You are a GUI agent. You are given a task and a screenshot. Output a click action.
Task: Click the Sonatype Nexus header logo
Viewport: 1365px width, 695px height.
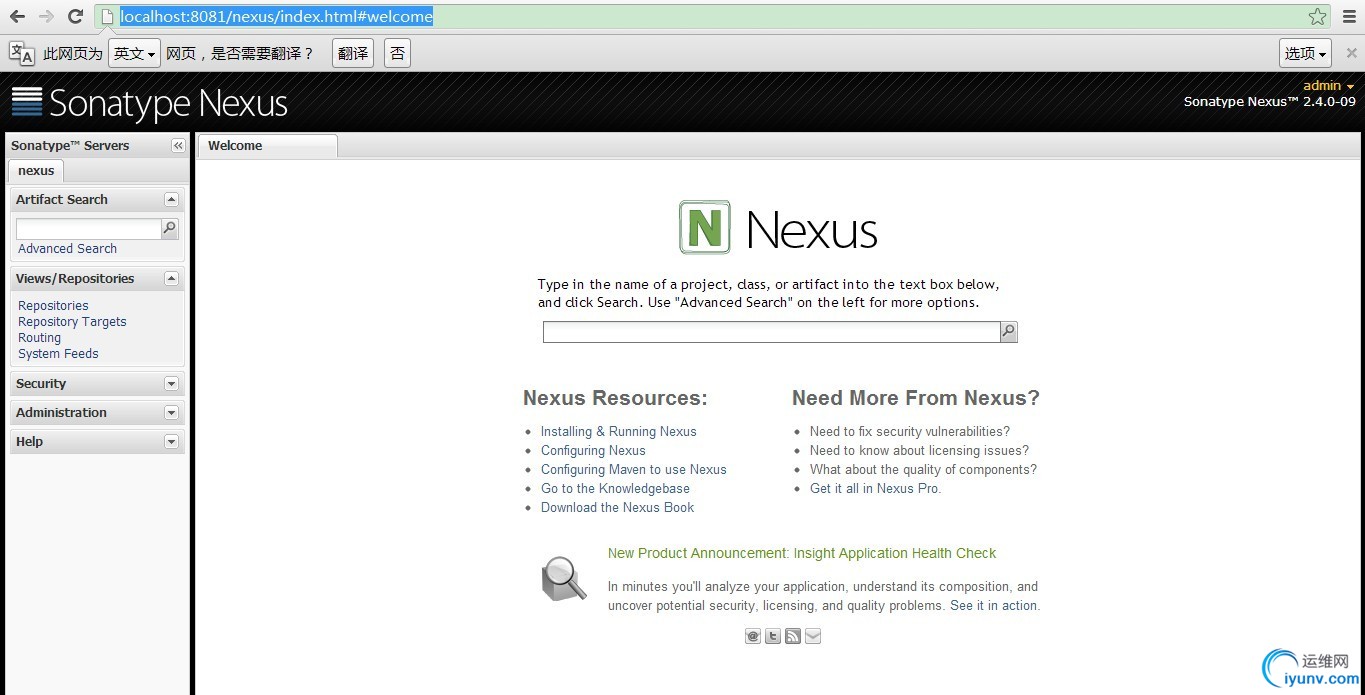[149, 103]
